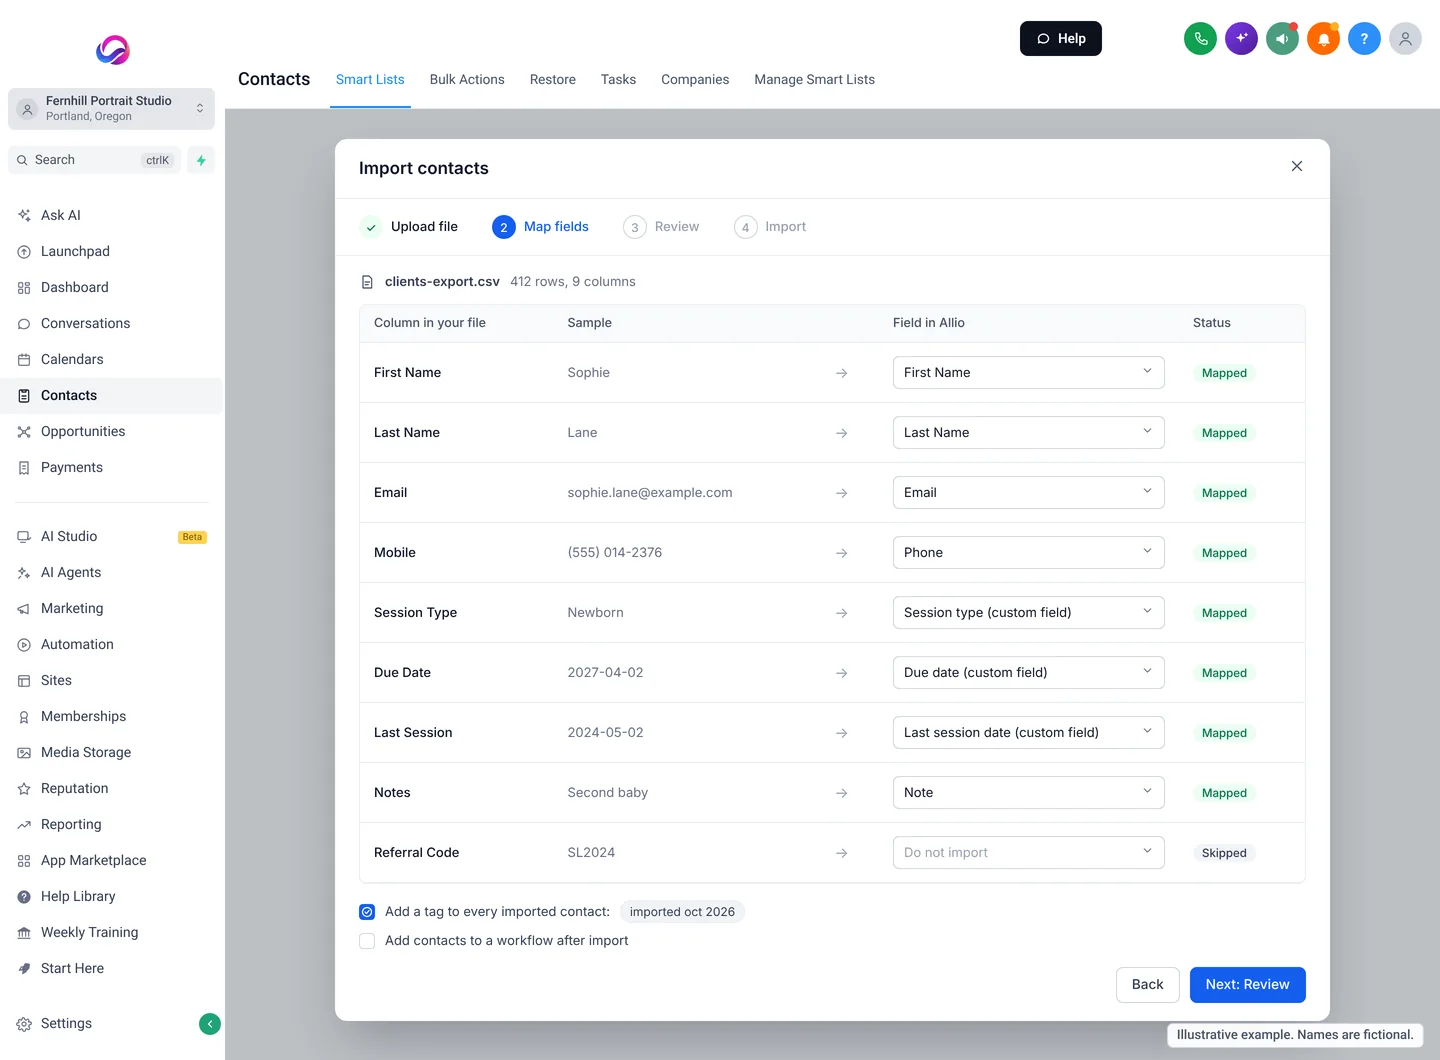Open the First Name field mapping dropdown

[x=1028, y=372]
